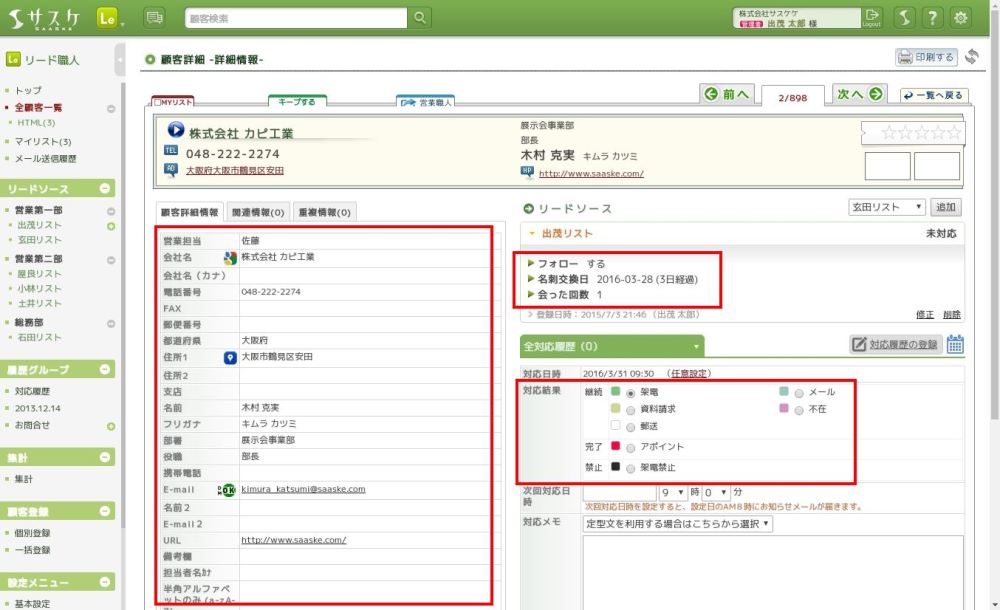
Task: Switch to the 関連情報(0) tab
Action: [258, 212]
